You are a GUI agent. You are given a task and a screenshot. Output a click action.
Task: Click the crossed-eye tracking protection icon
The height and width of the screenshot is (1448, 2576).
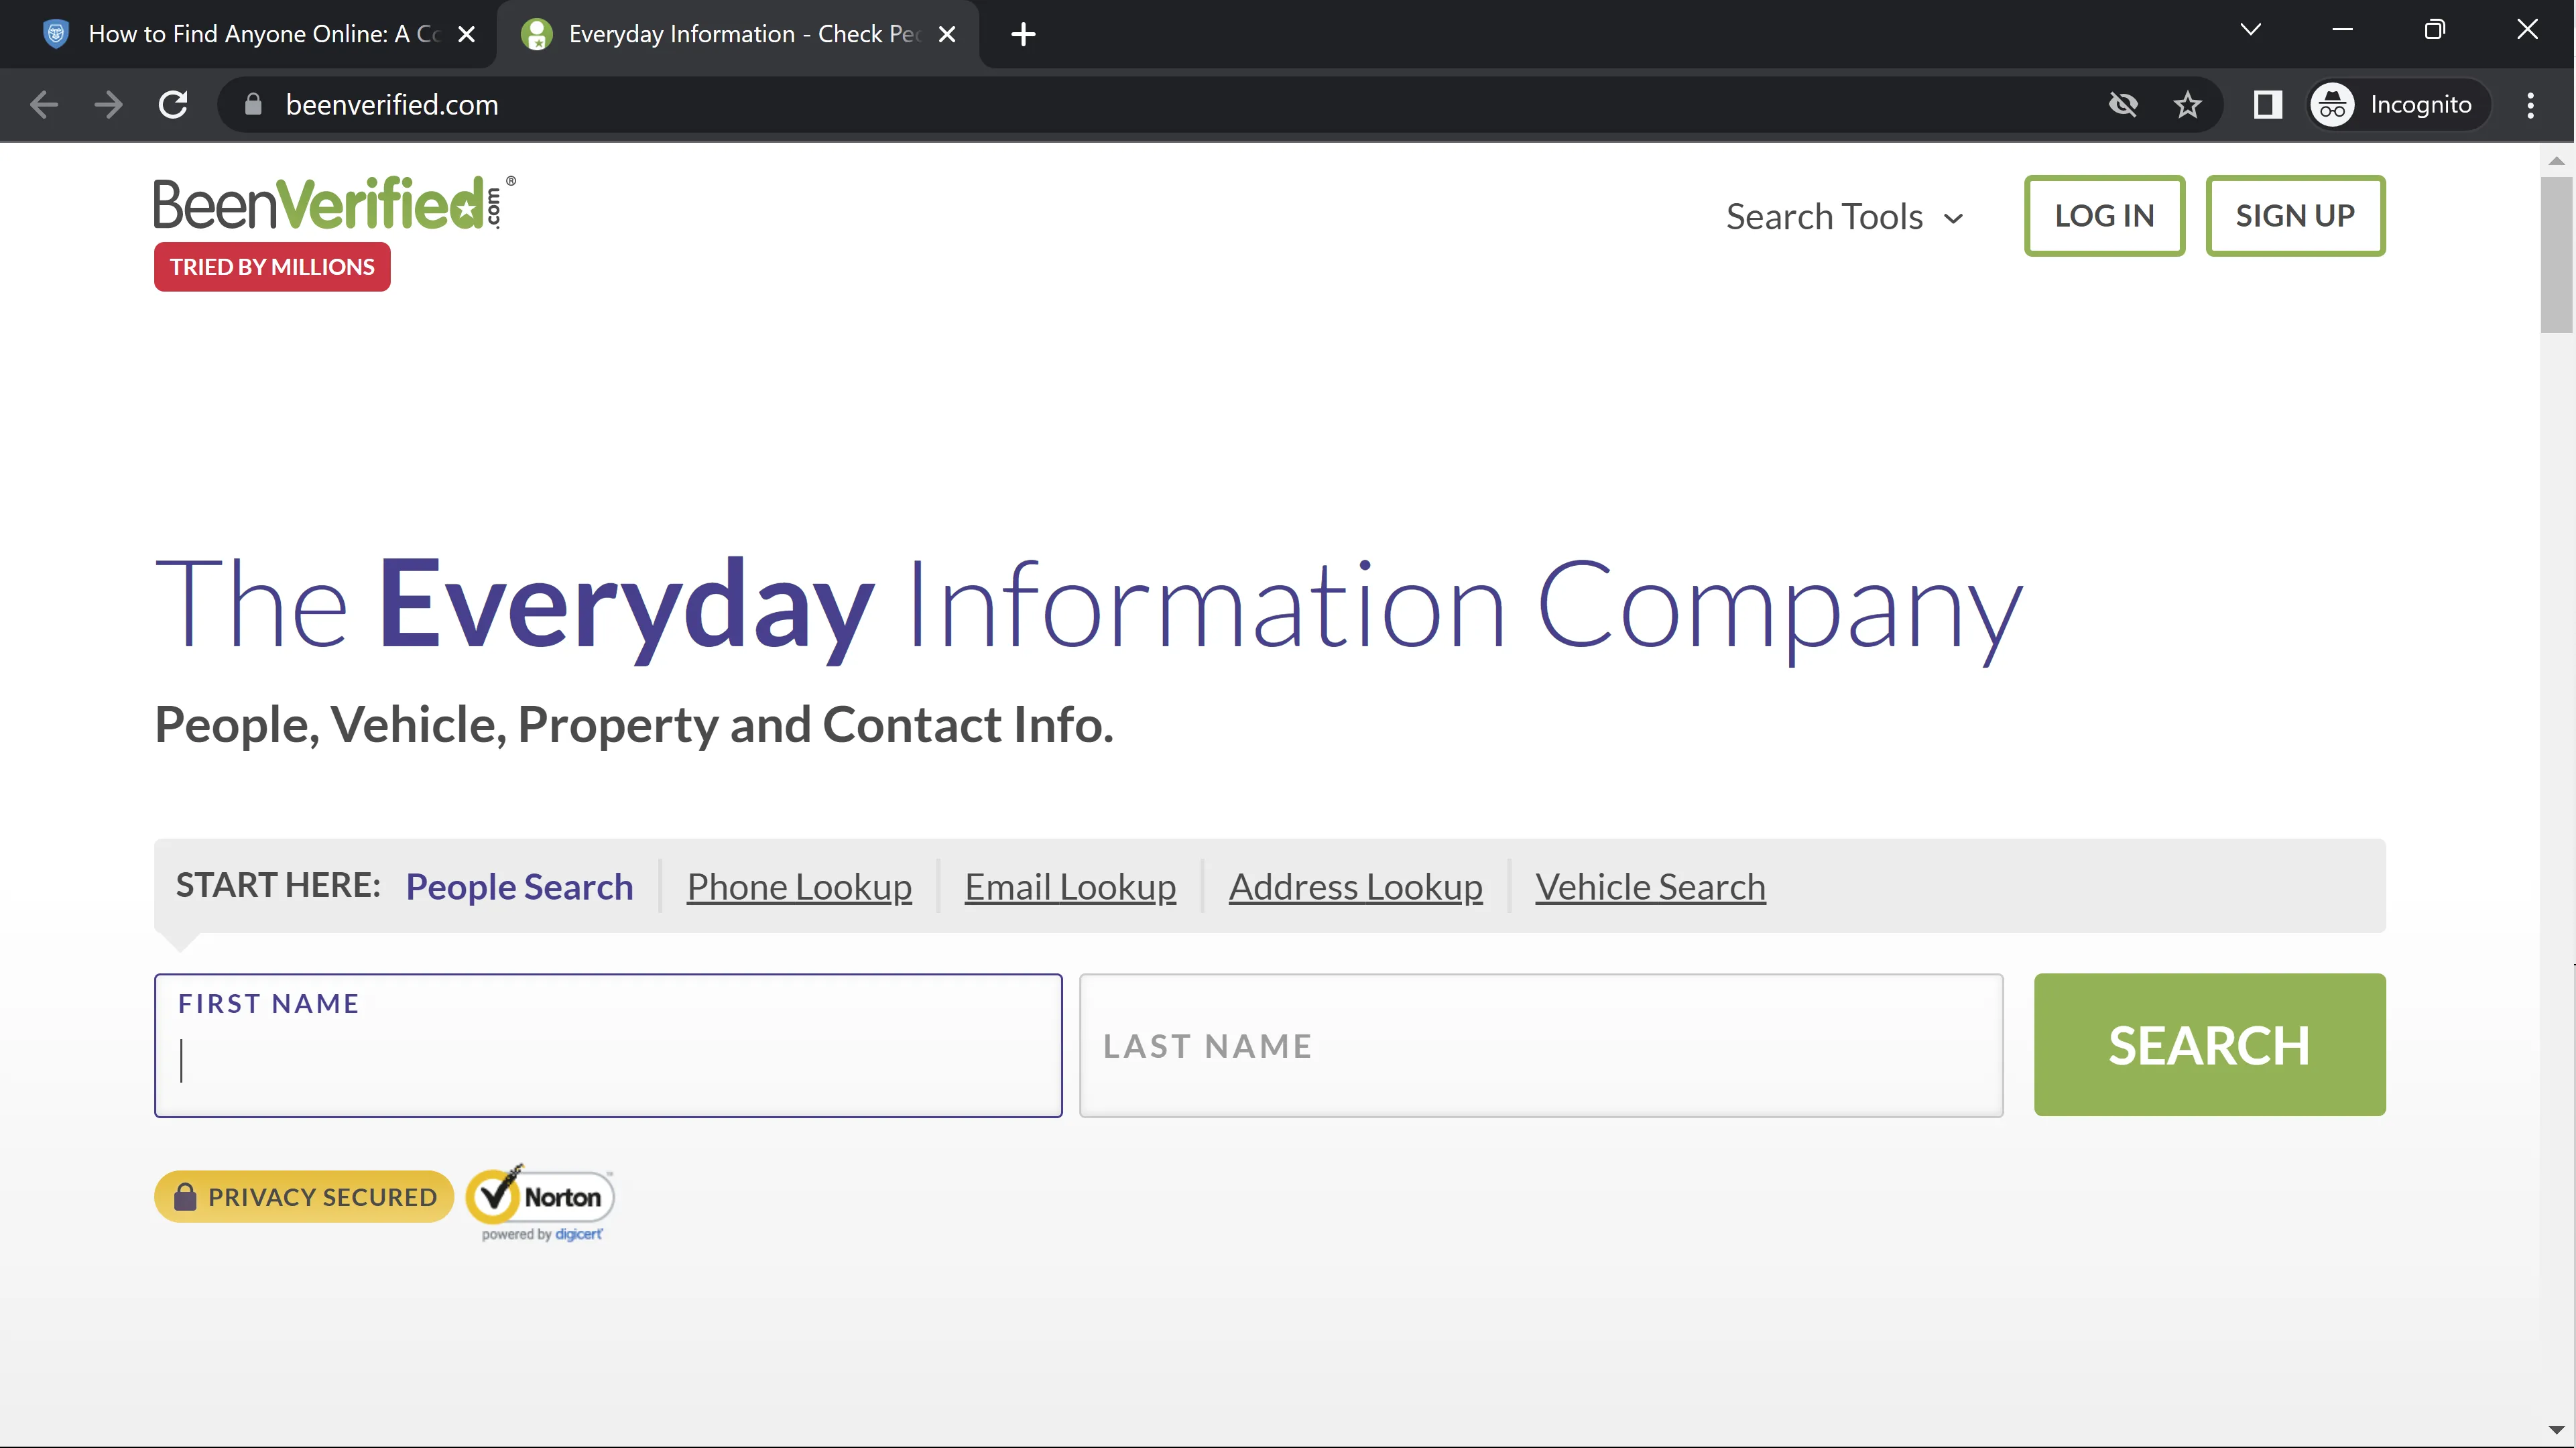coord(2122,105)
